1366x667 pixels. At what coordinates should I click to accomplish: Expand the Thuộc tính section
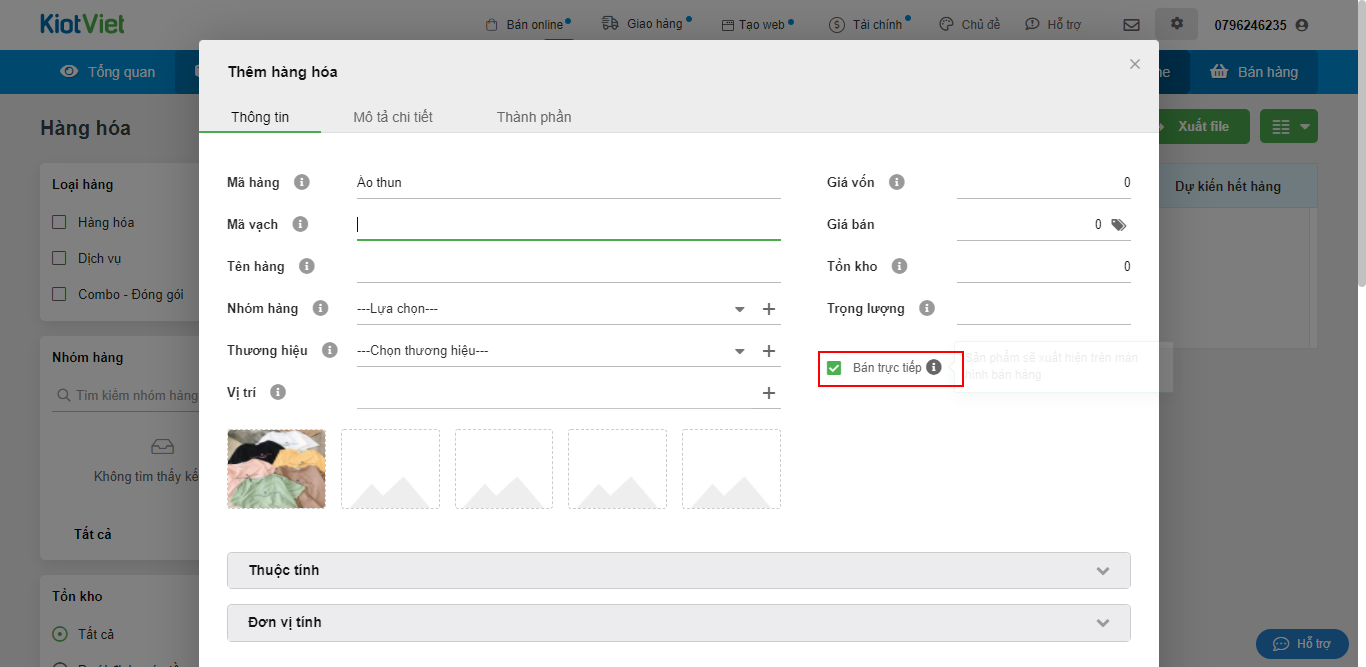[x=678, y=570]
